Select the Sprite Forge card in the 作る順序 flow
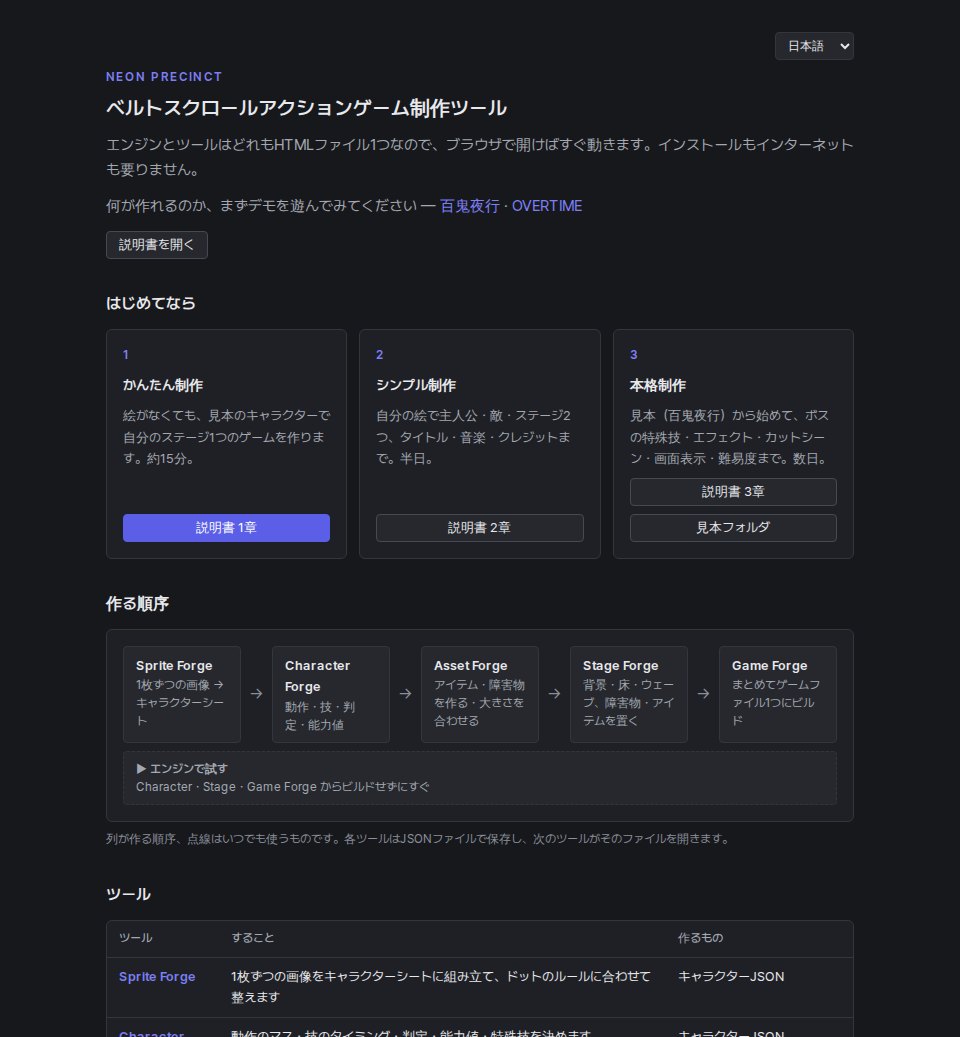Screen dimensions: 960x1037 click(182, 694)
